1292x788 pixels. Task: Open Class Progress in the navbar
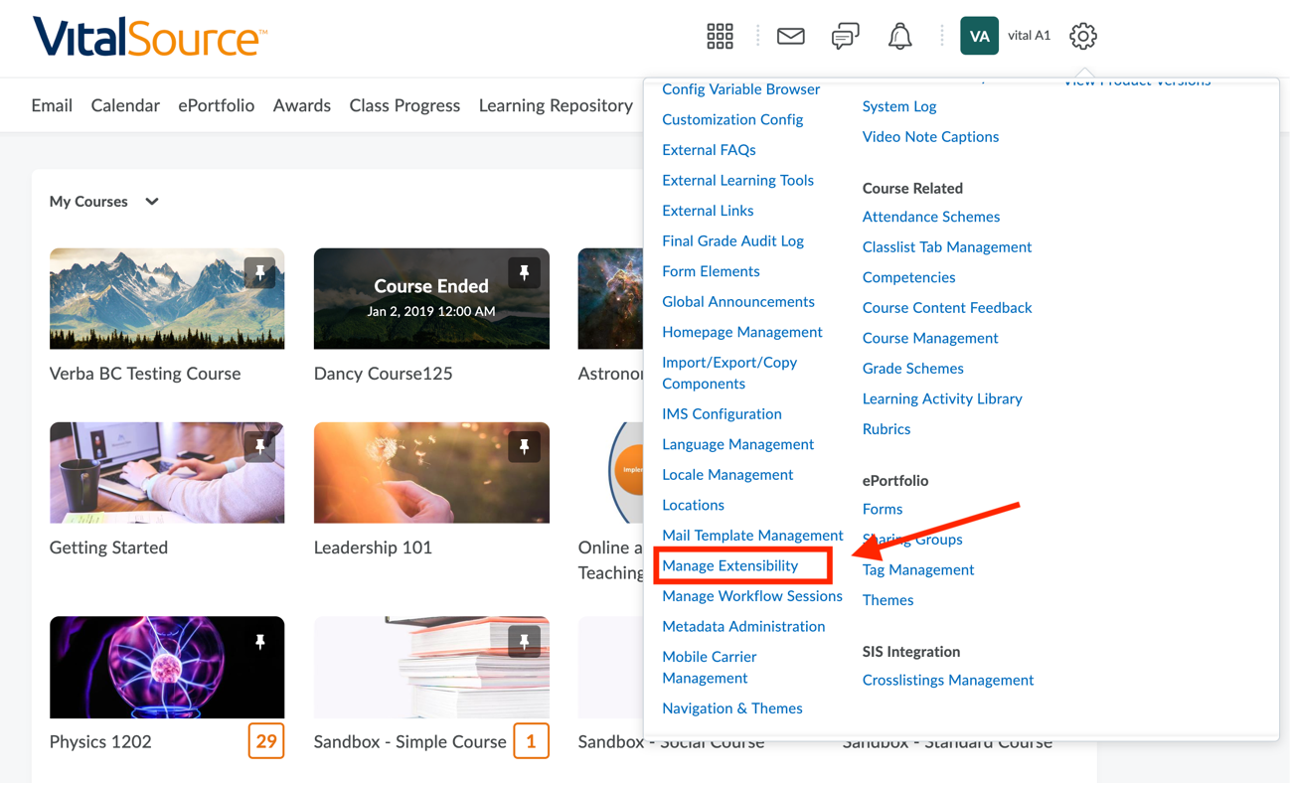coord(405,105)
